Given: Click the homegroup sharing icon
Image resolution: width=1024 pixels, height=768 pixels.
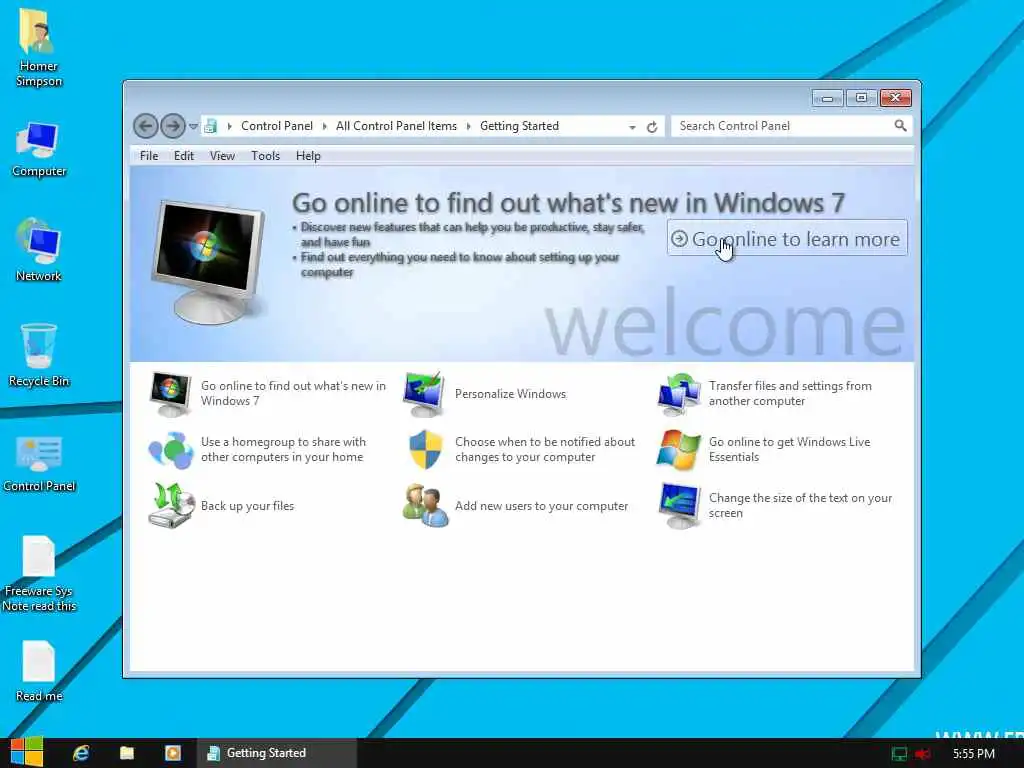Looking at the screenshot, I should (170, 450).
